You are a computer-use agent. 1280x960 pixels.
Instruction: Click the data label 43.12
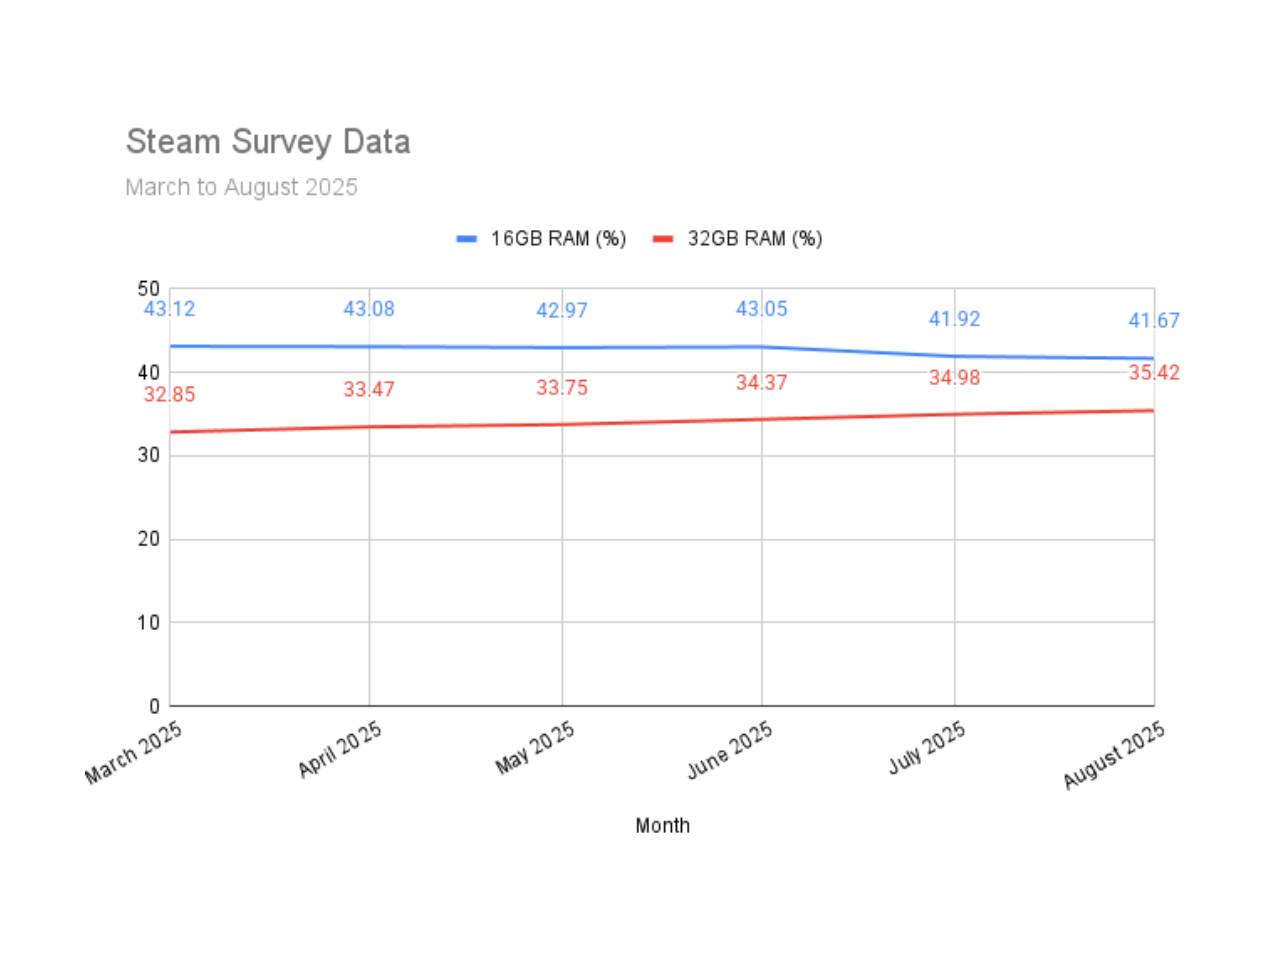click(169, 309)
